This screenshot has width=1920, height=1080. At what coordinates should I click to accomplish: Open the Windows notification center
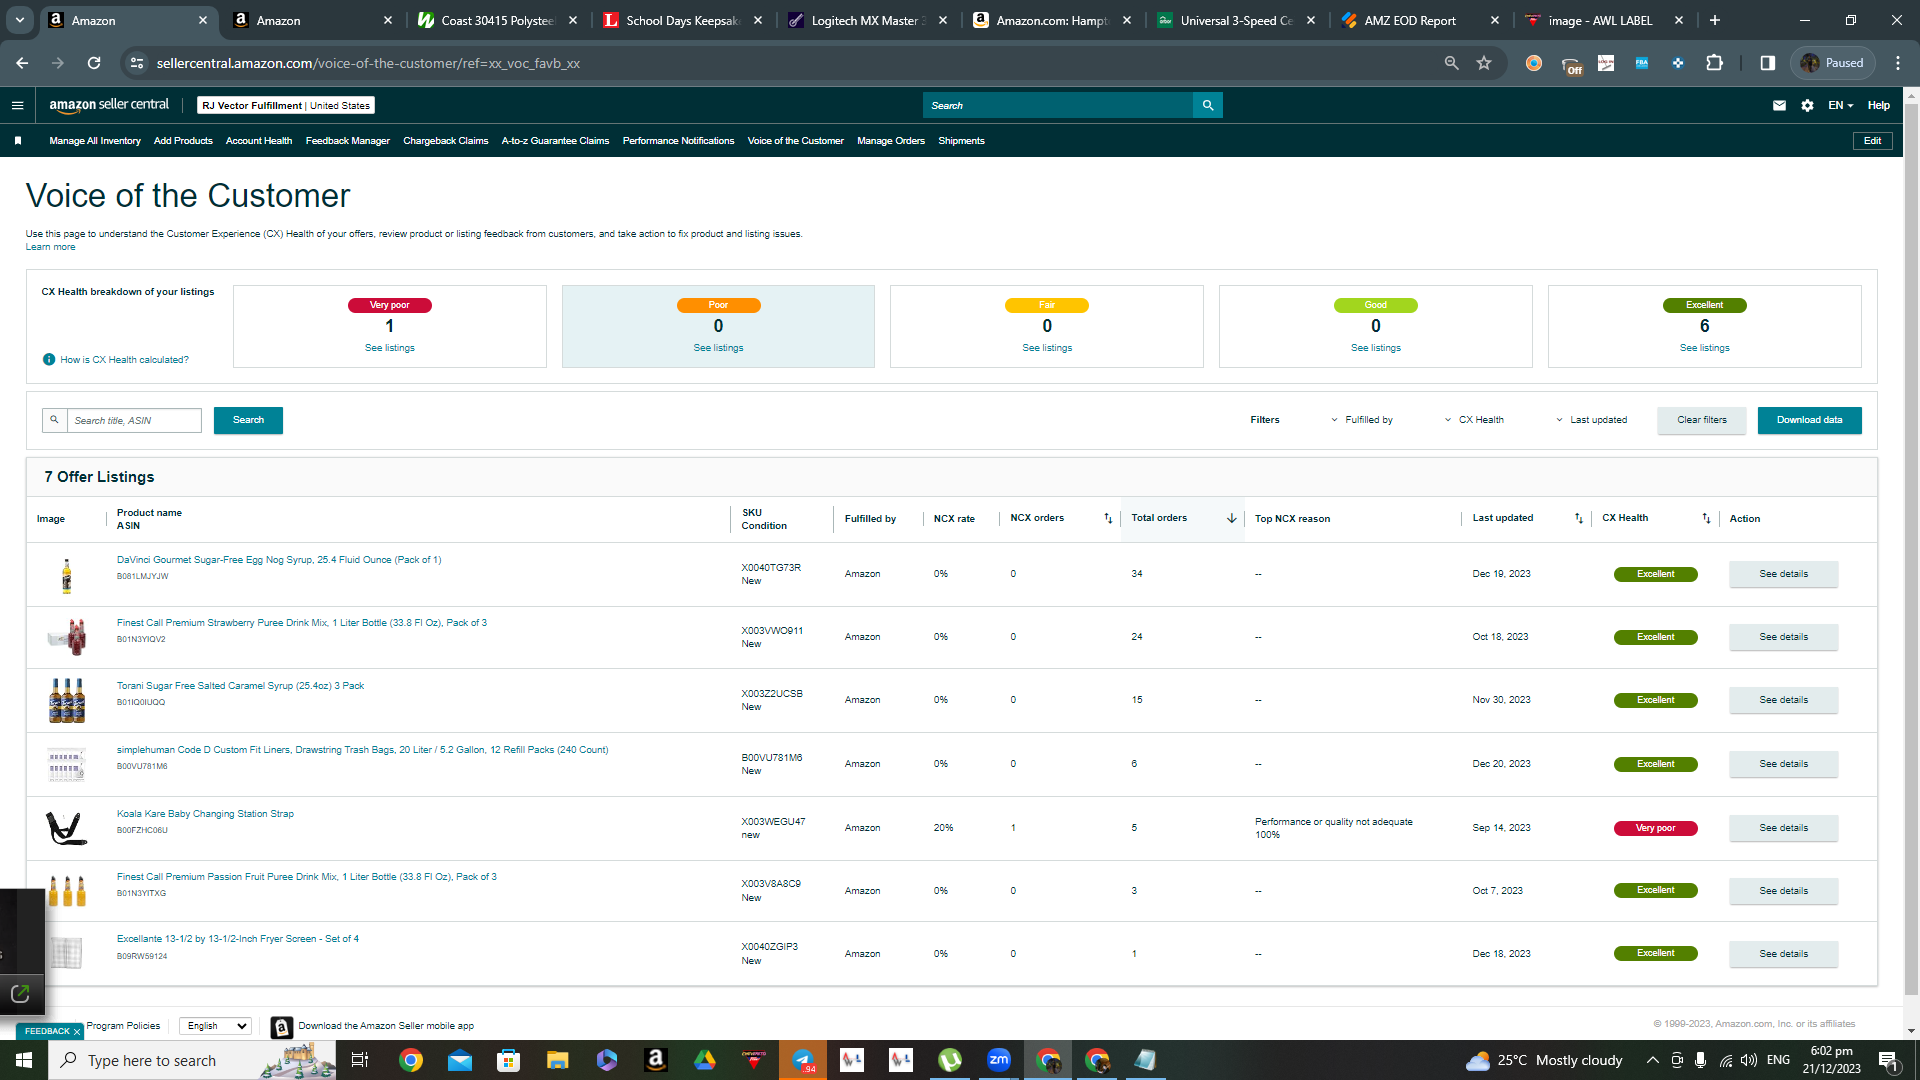pos(1888,1060)
